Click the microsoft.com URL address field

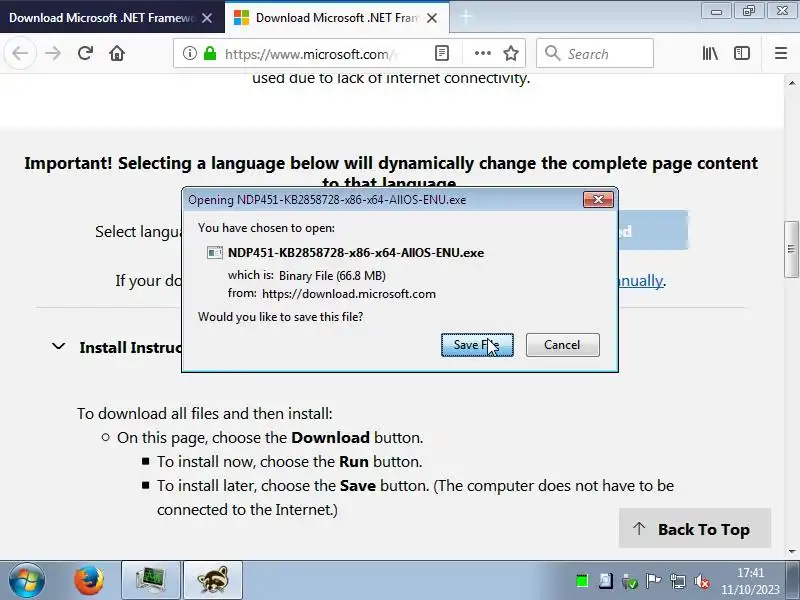point(311,54)
